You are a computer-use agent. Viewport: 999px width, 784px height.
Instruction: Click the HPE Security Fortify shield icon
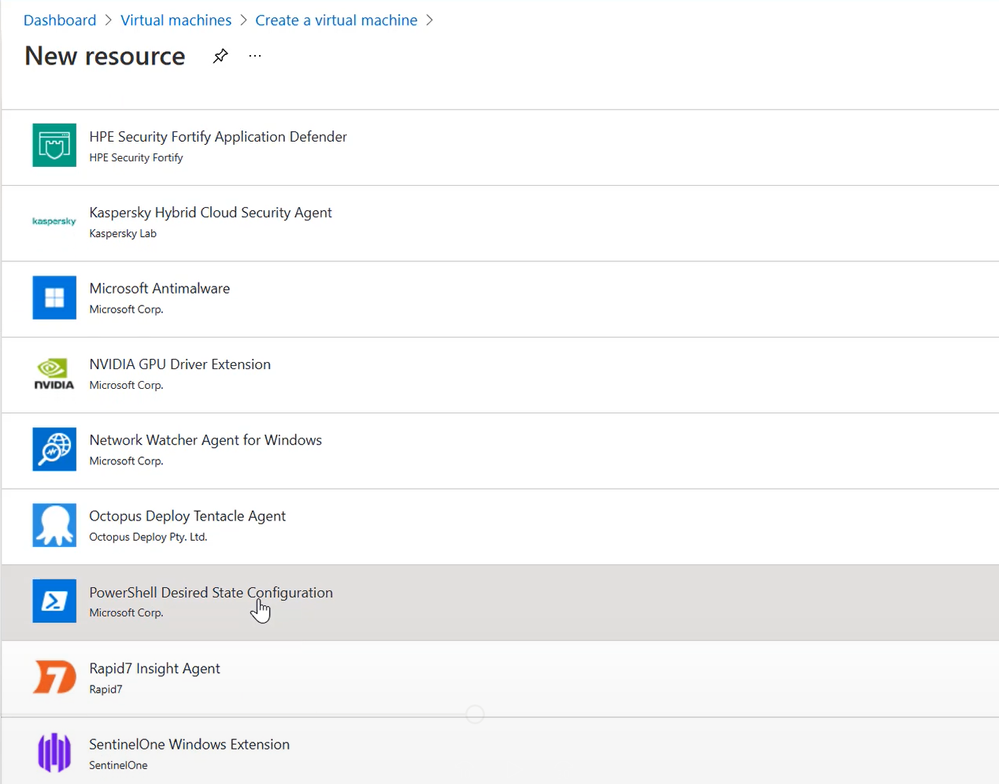(x=54, y=146)
